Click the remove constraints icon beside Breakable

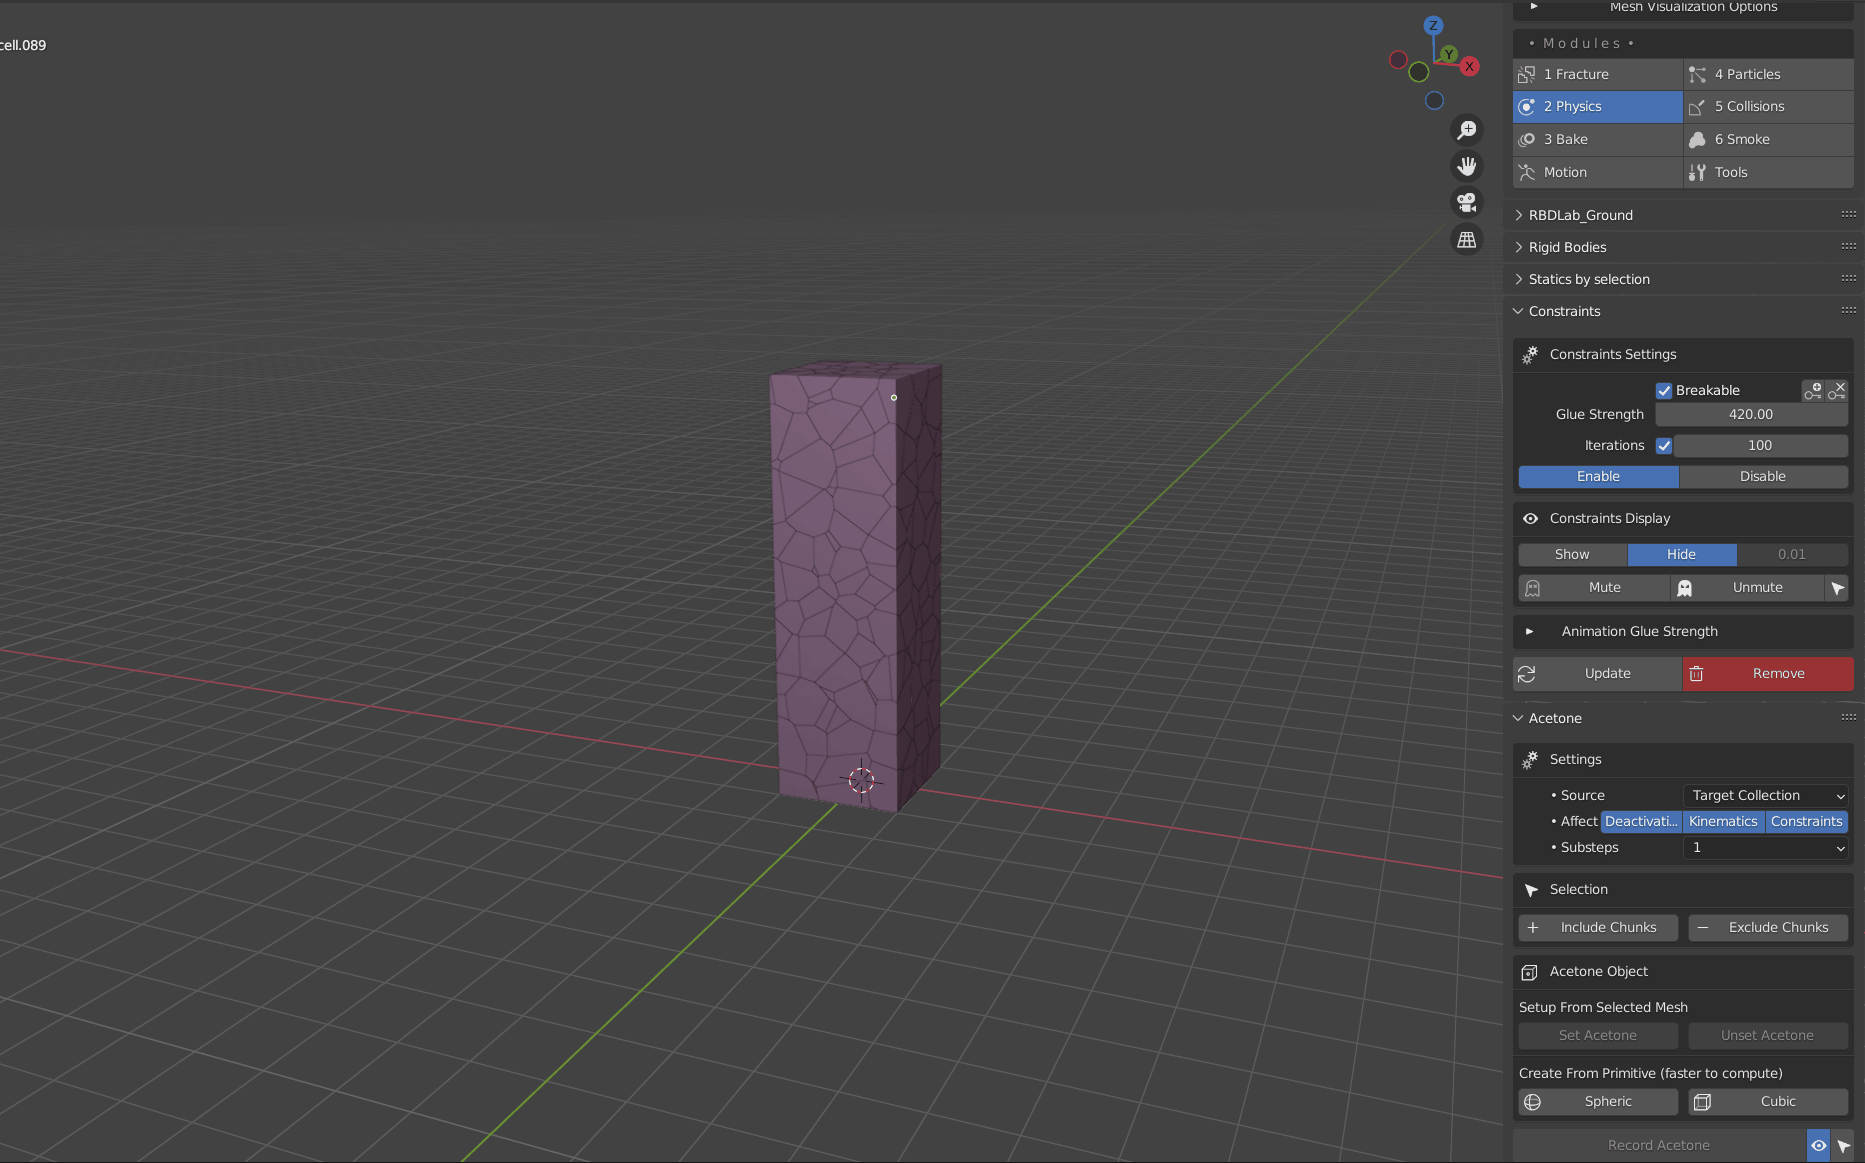1837,390
